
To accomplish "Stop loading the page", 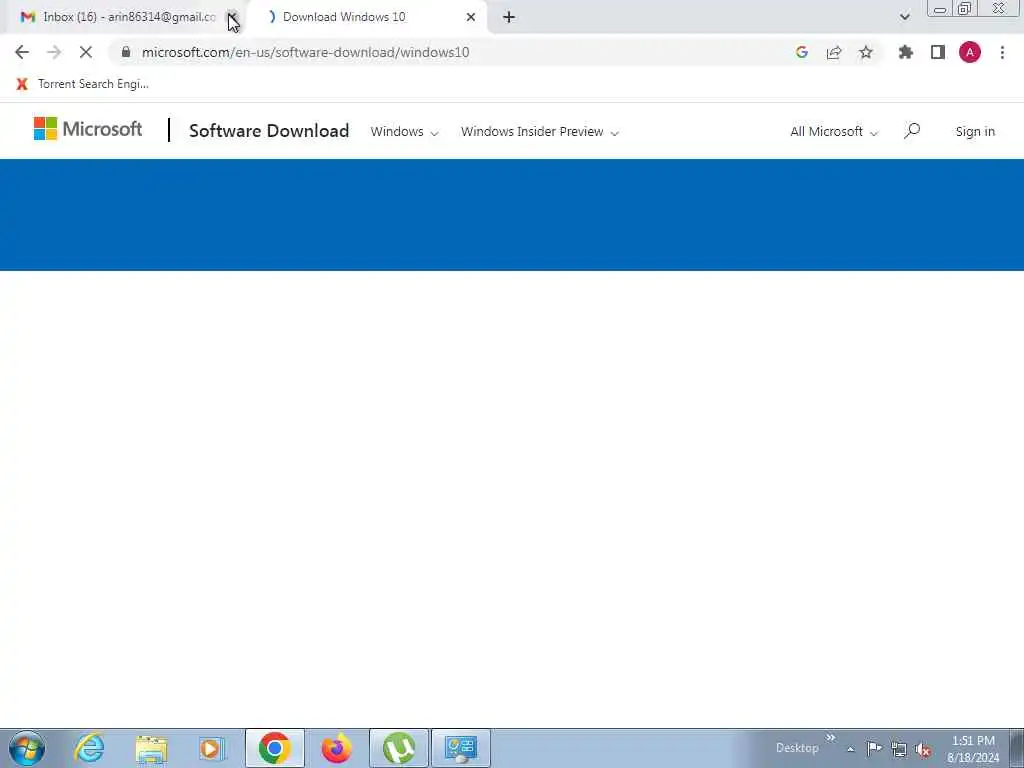I will [x=86, y=52].
